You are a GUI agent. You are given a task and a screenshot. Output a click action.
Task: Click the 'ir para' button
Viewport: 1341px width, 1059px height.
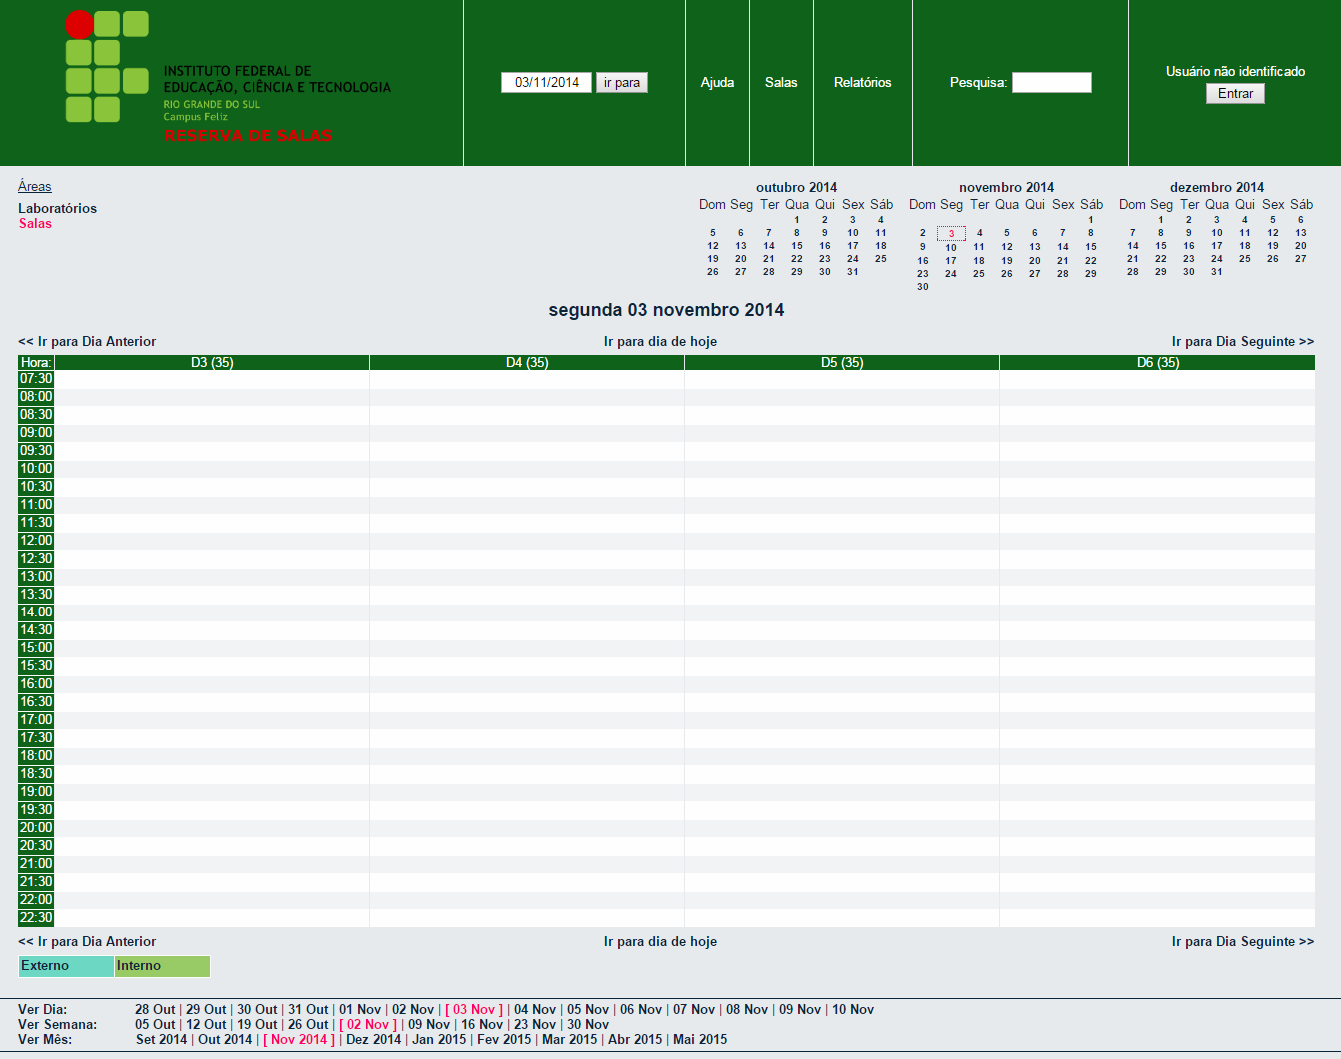tap(622, 82)
